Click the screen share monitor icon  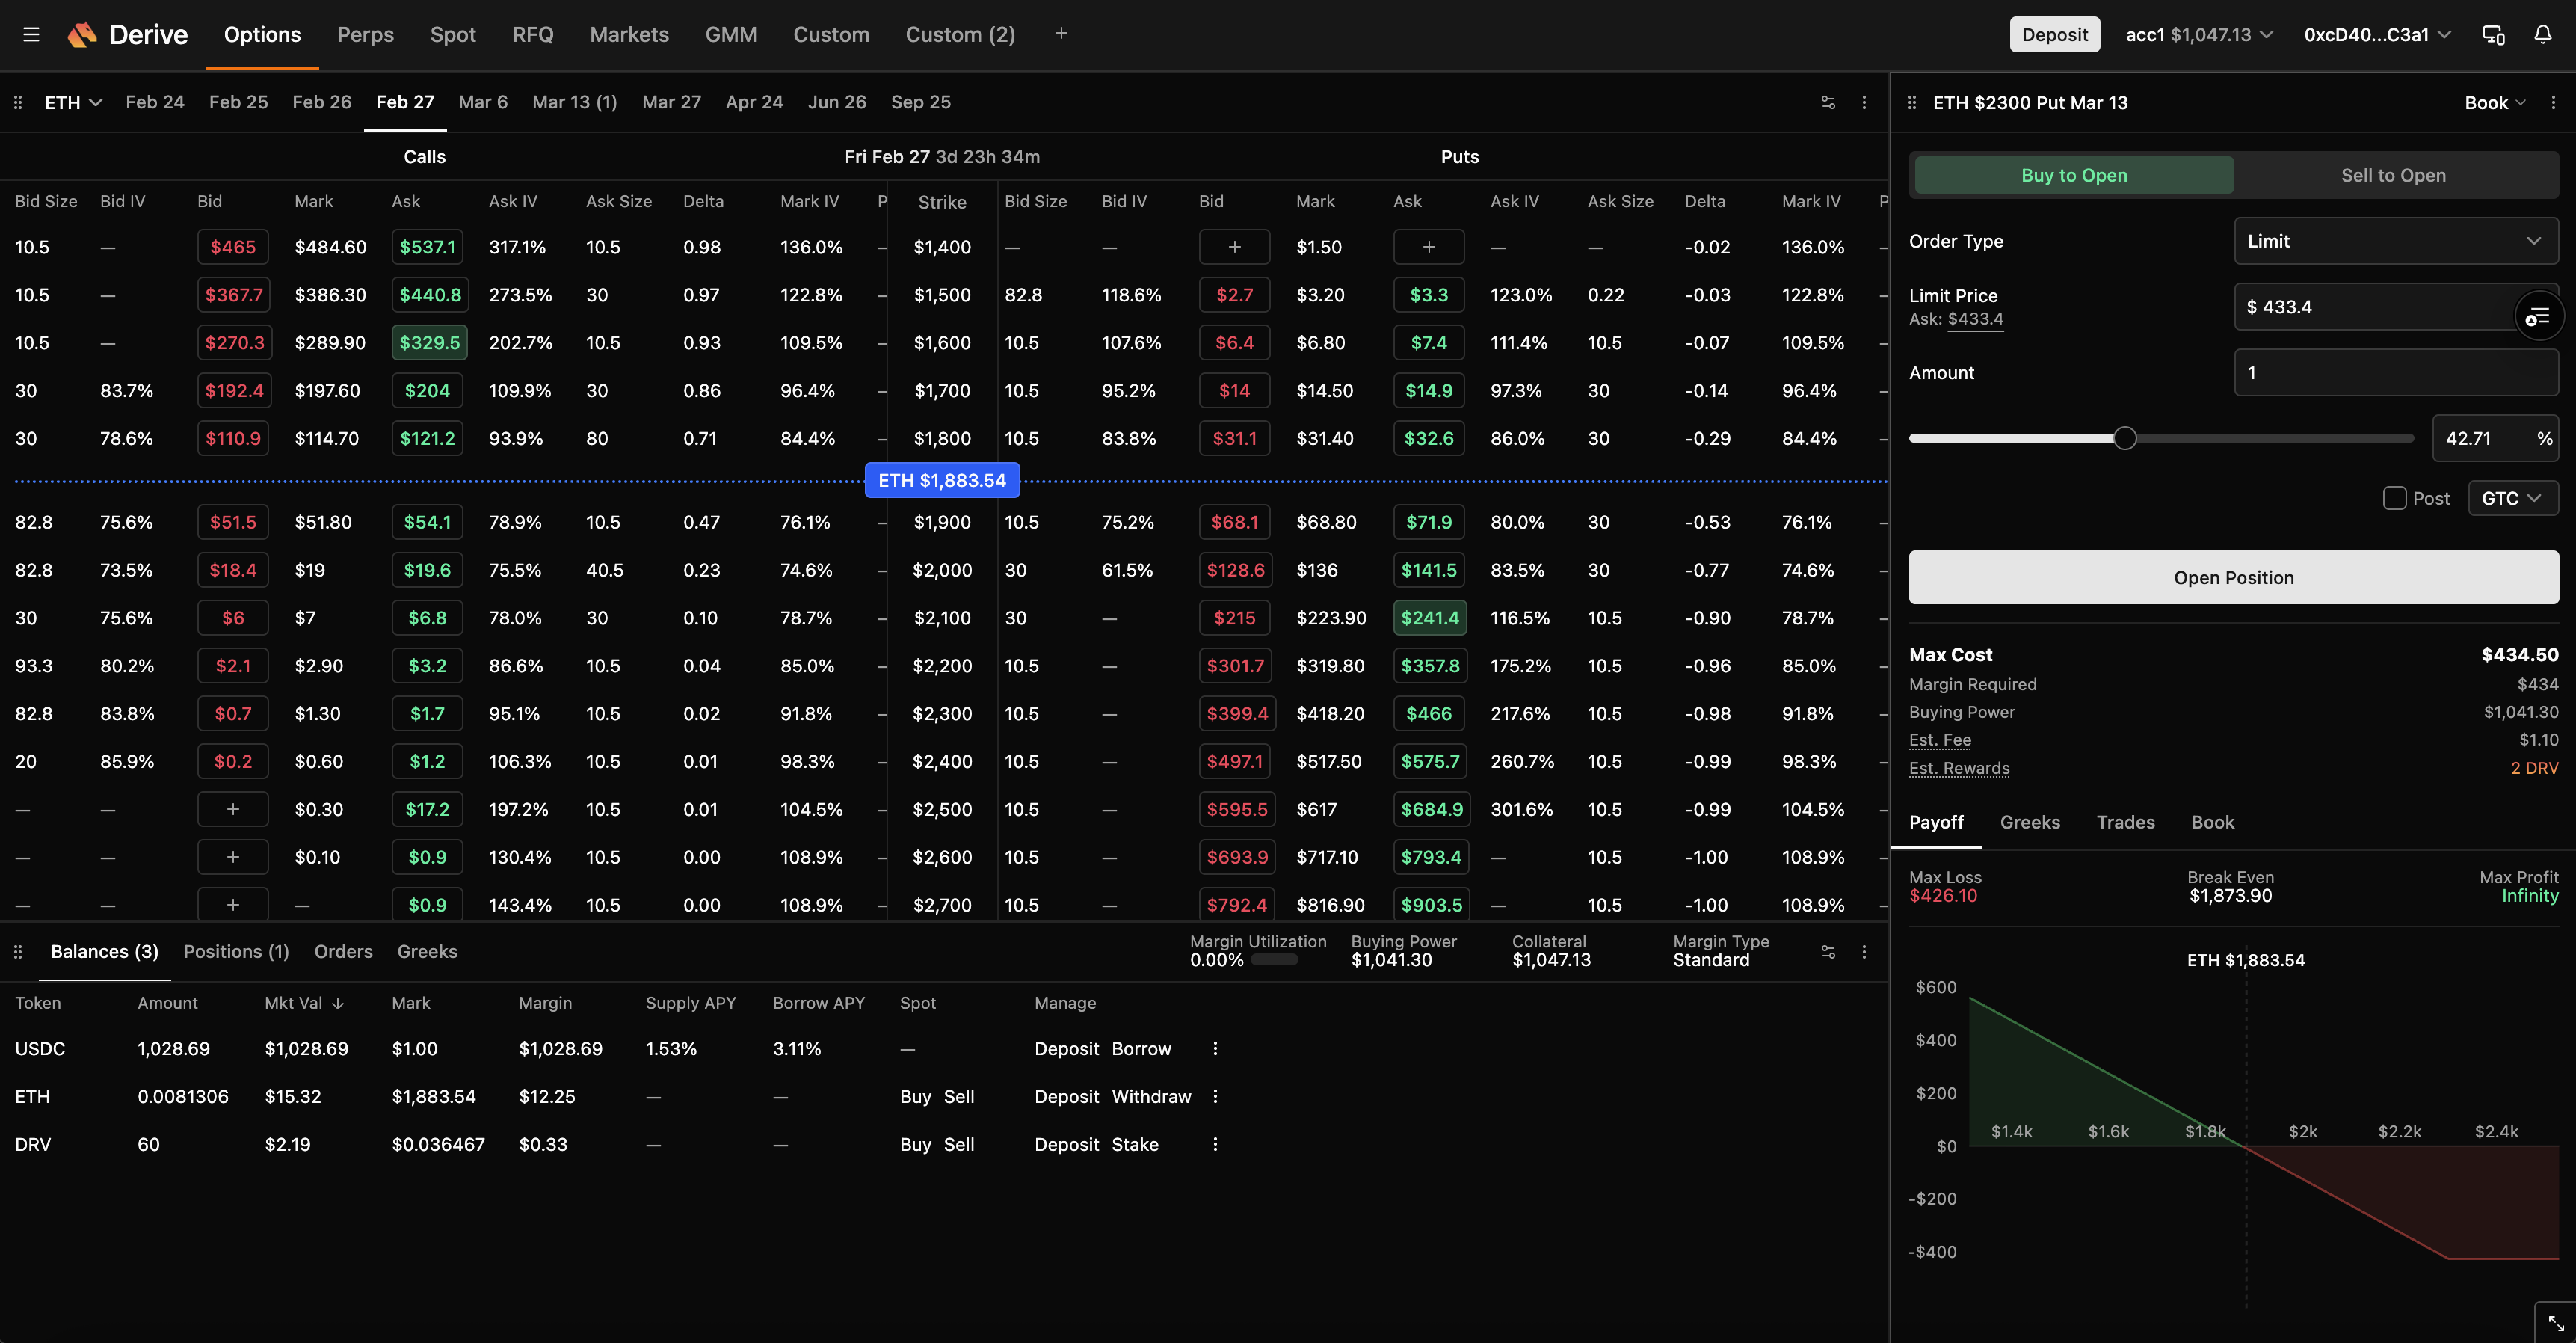click(2491, 34)
